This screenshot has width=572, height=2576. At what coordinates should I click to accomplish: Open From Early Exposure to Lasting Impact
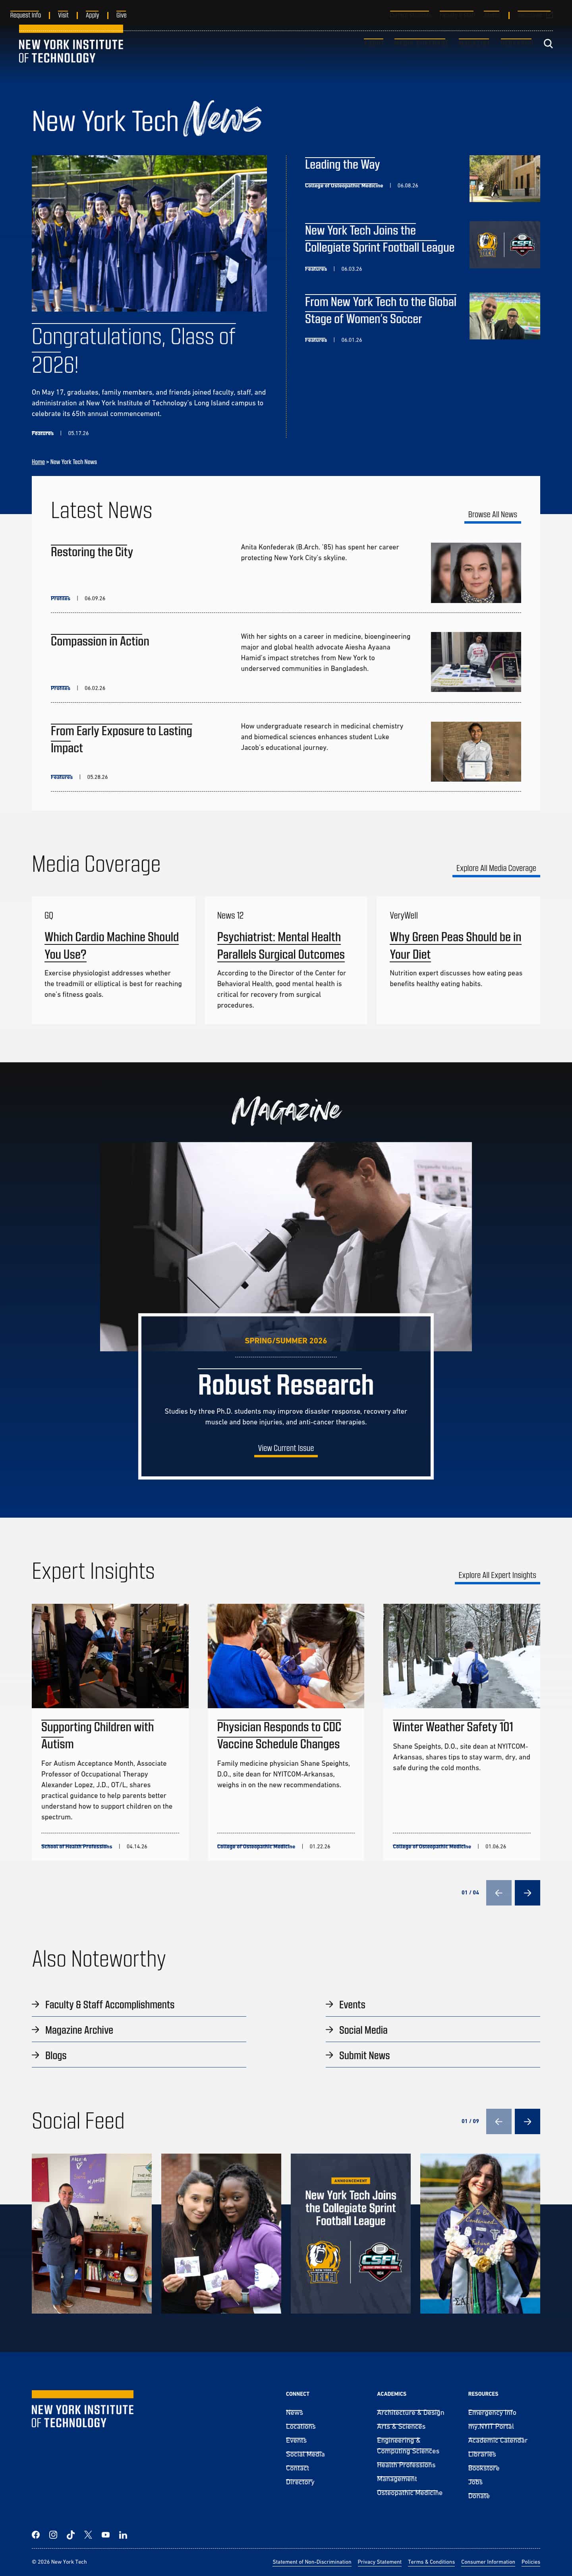tap(122, 740)
